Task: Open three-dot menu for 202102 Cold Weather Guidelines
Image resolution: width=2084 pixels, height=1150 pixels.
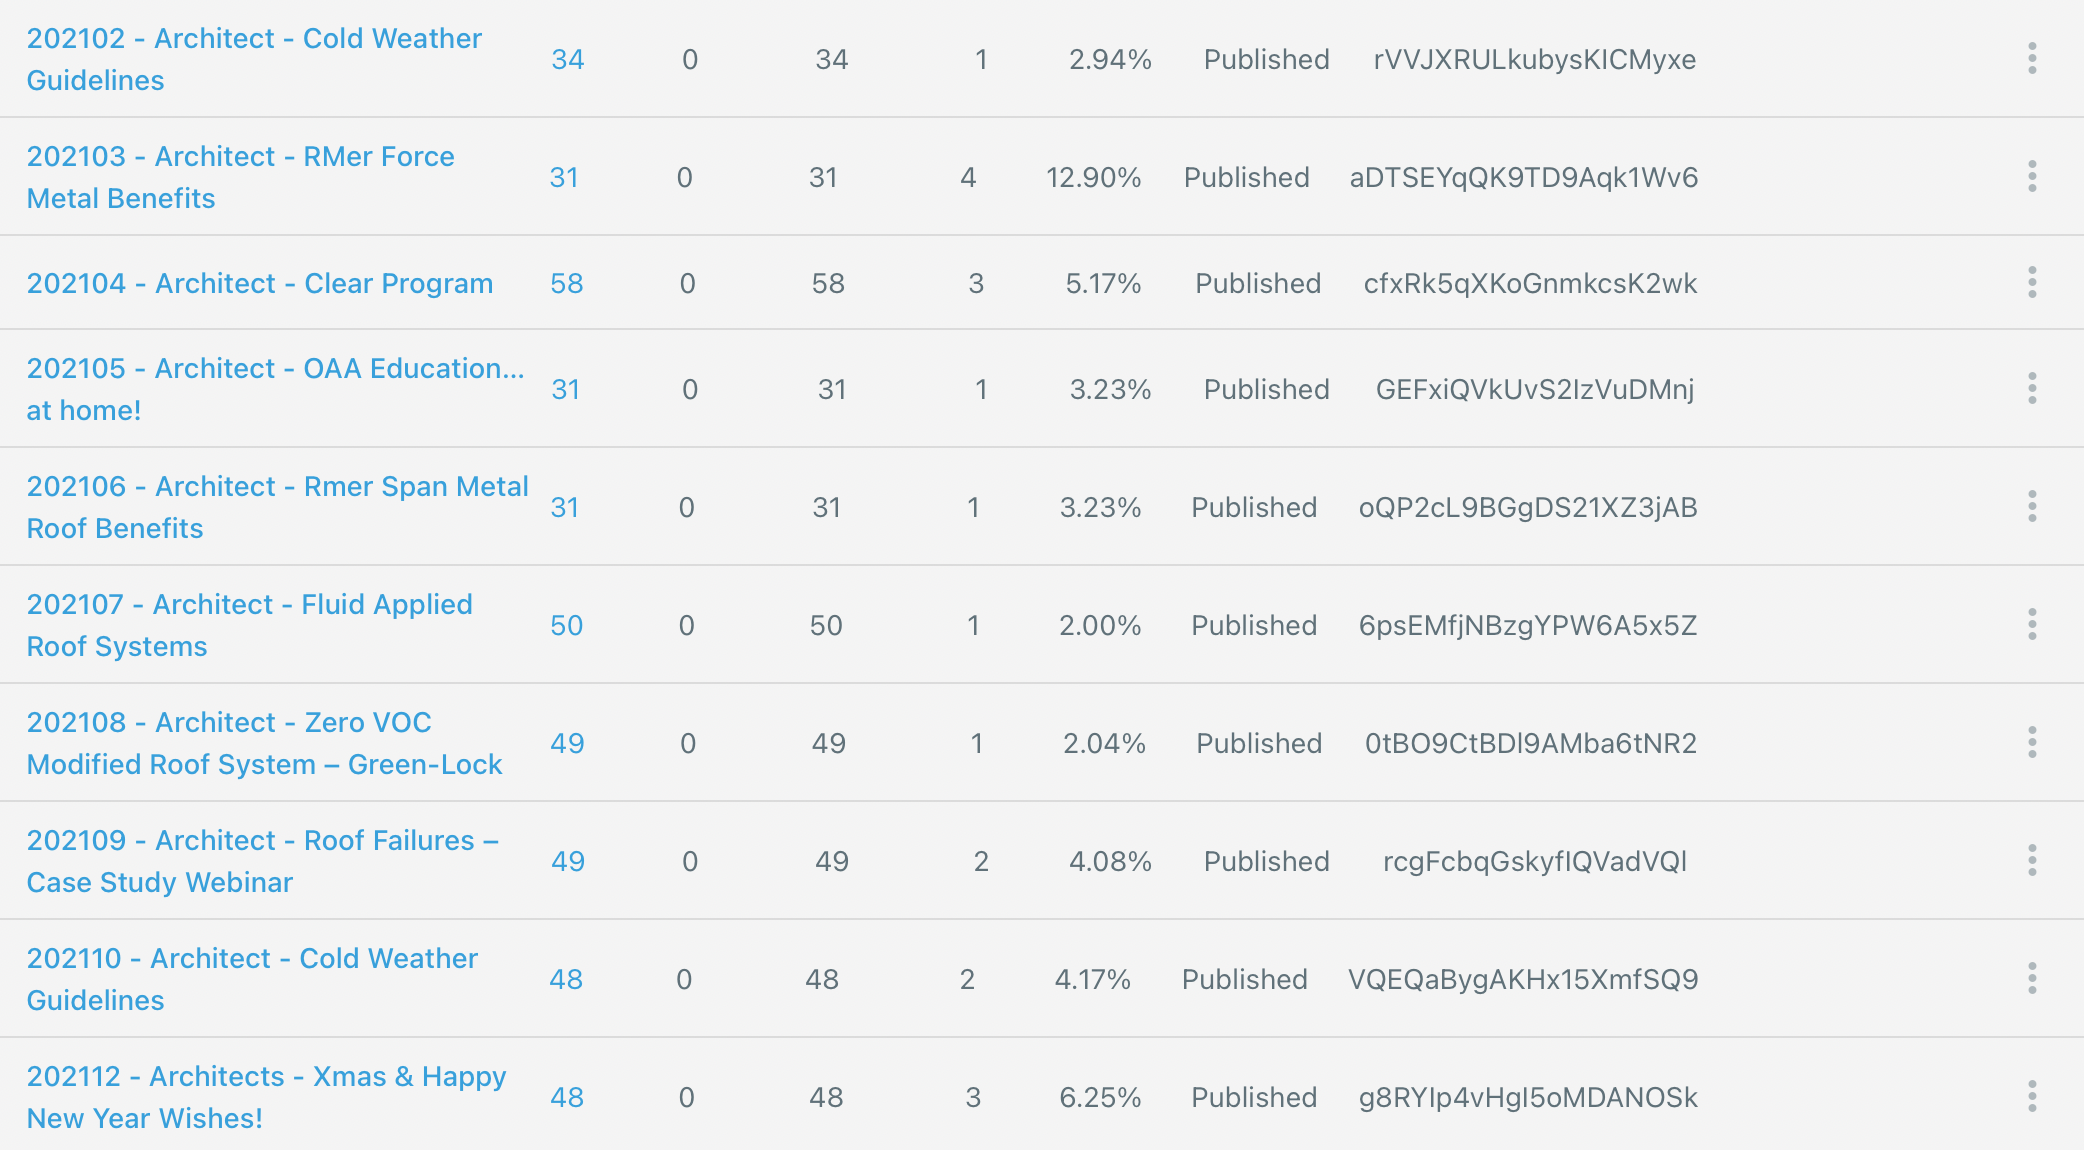Action: point(2031,59)
